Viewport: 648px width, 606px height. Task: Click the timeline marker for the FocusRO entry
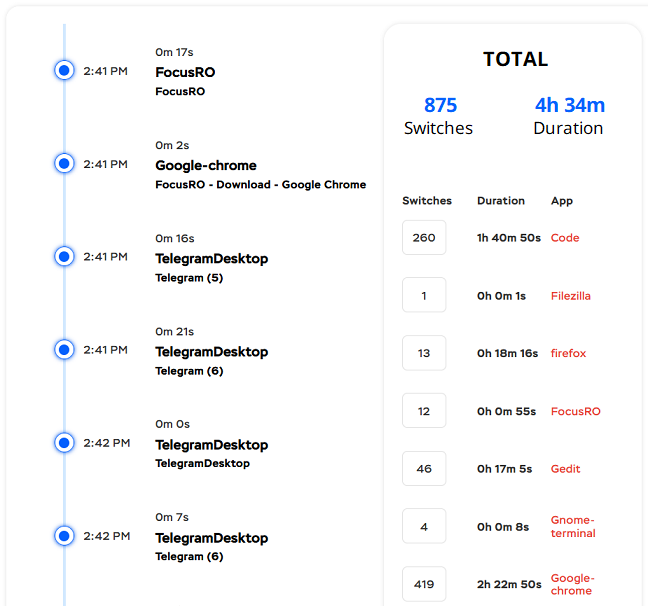point(64,70)
